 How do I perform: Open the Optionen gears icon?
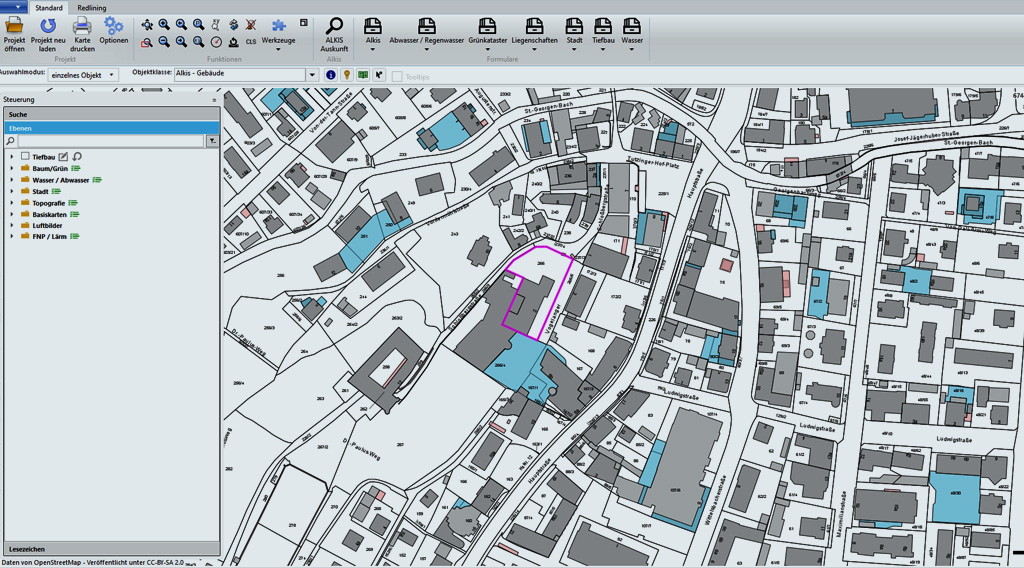point(114,26)
